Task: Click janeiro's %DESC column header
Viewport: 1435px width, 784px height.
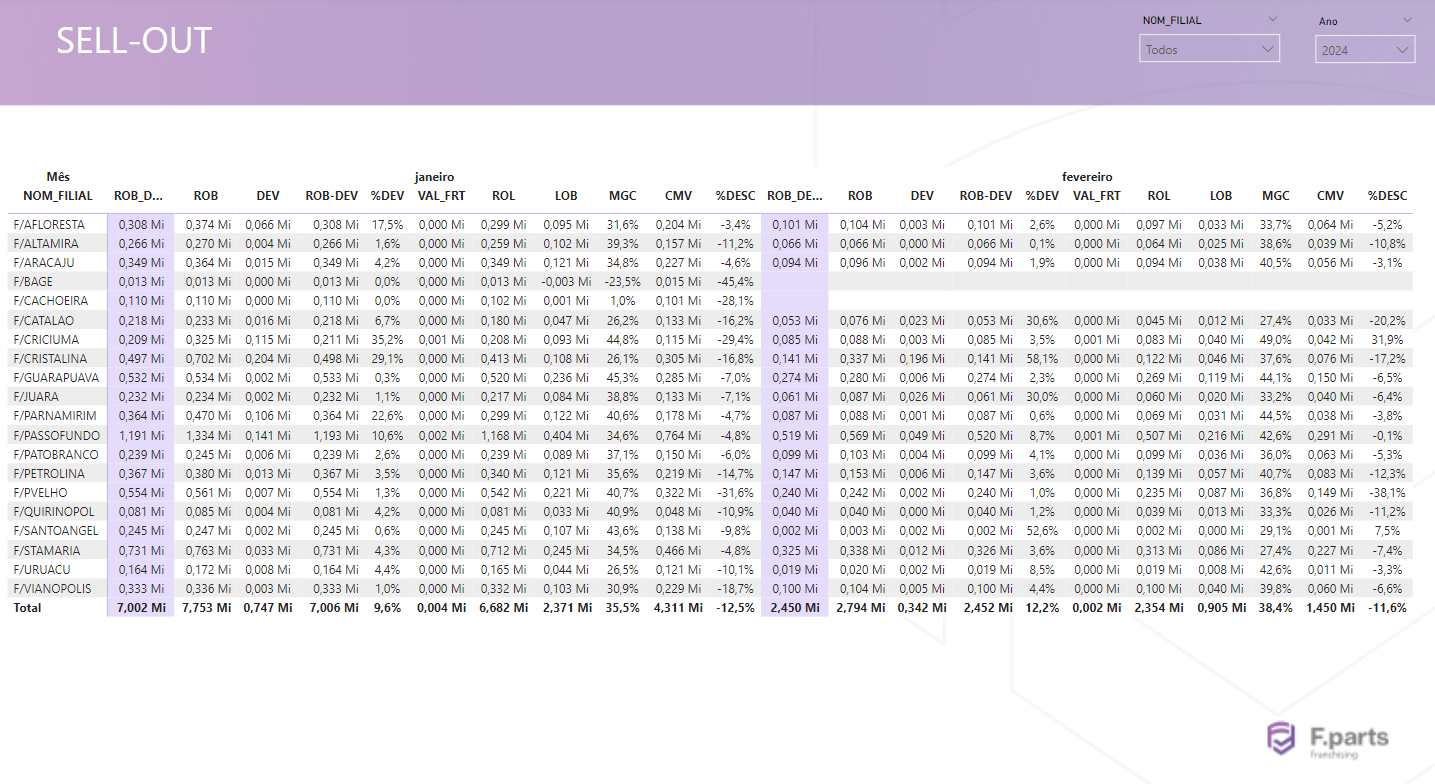Action: tap(735, 196)
